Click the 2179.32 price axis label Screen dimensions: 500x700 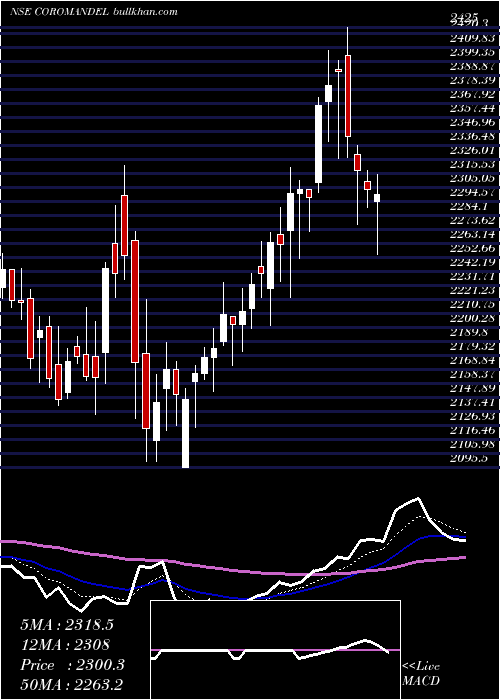click(473, 346)
